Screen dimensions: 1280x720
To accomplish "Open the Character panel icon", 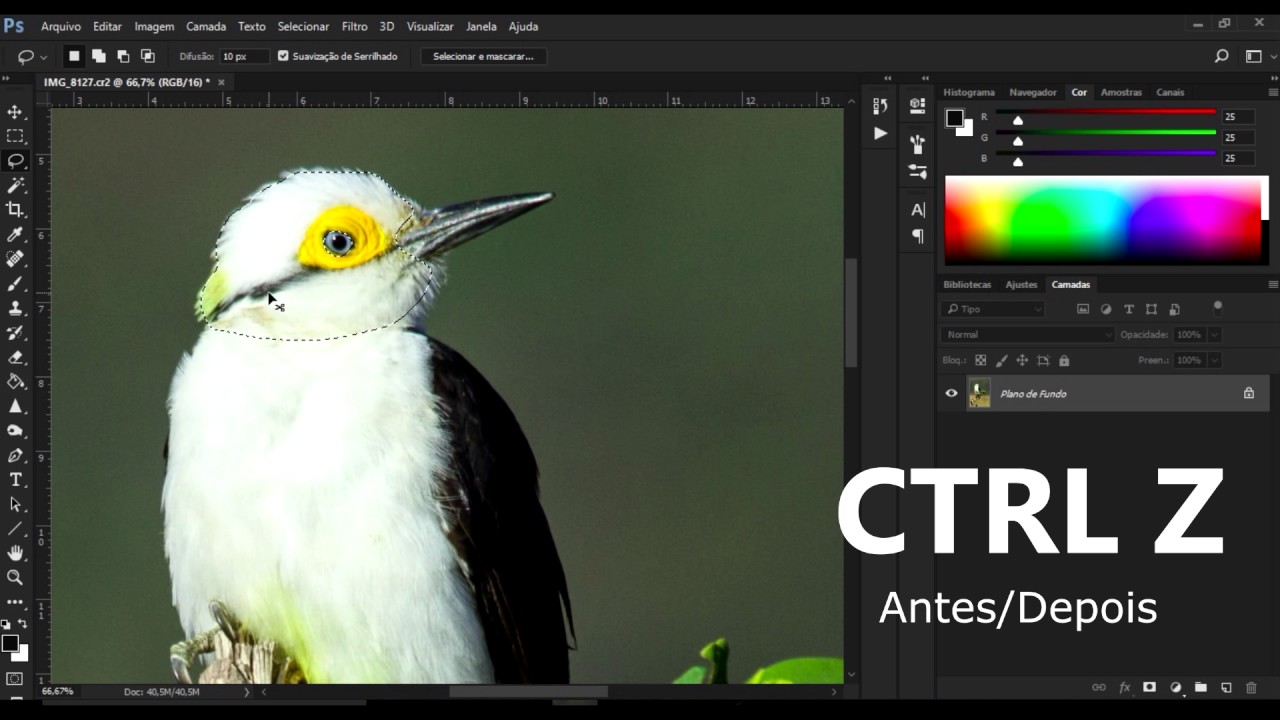I will [918, 209].
